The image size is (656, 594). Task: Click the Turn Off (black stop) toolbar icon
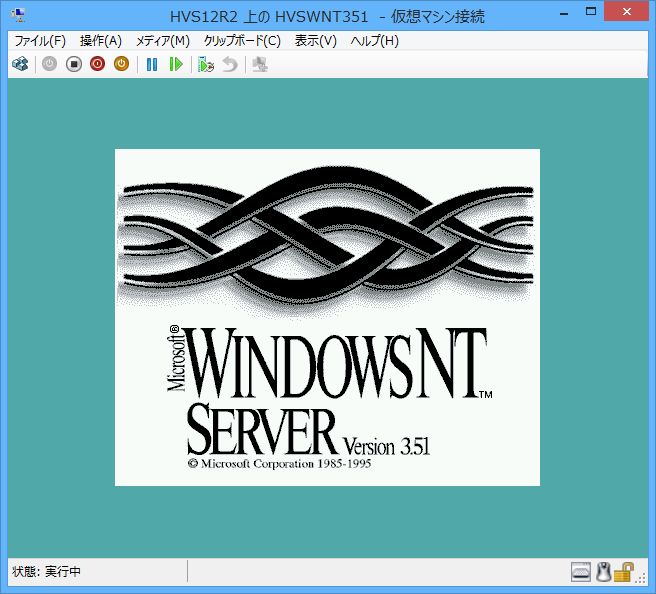click(73, 64)
